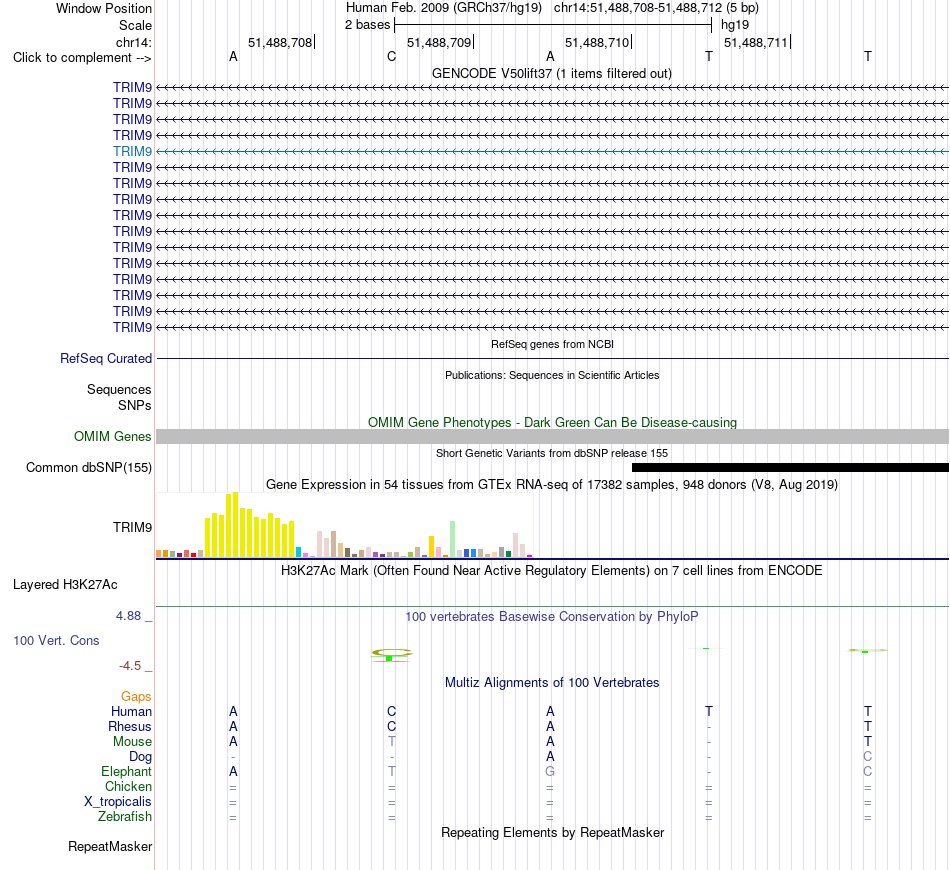Click the light green bar in GTEx chart
This screenshot has height=870, width=950.
coord(453,539)
